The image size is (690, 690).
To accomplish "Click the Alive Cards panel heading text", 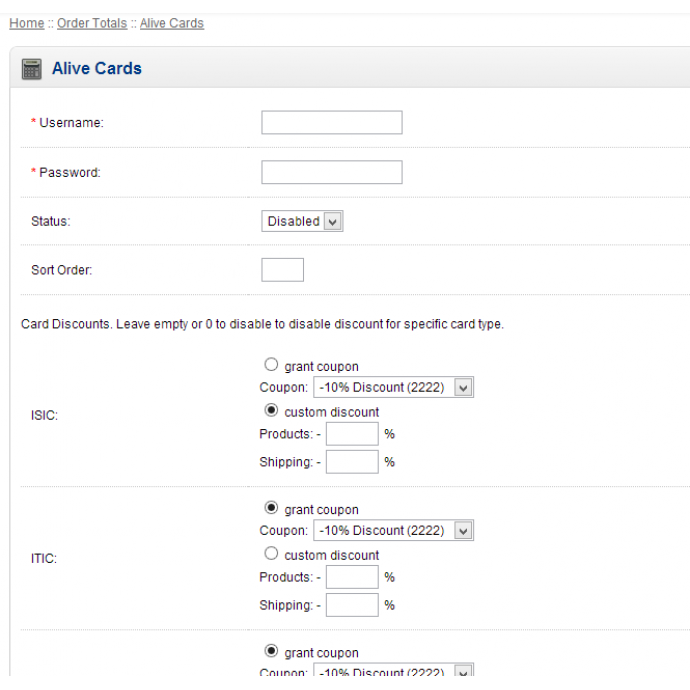I will 97,69.
